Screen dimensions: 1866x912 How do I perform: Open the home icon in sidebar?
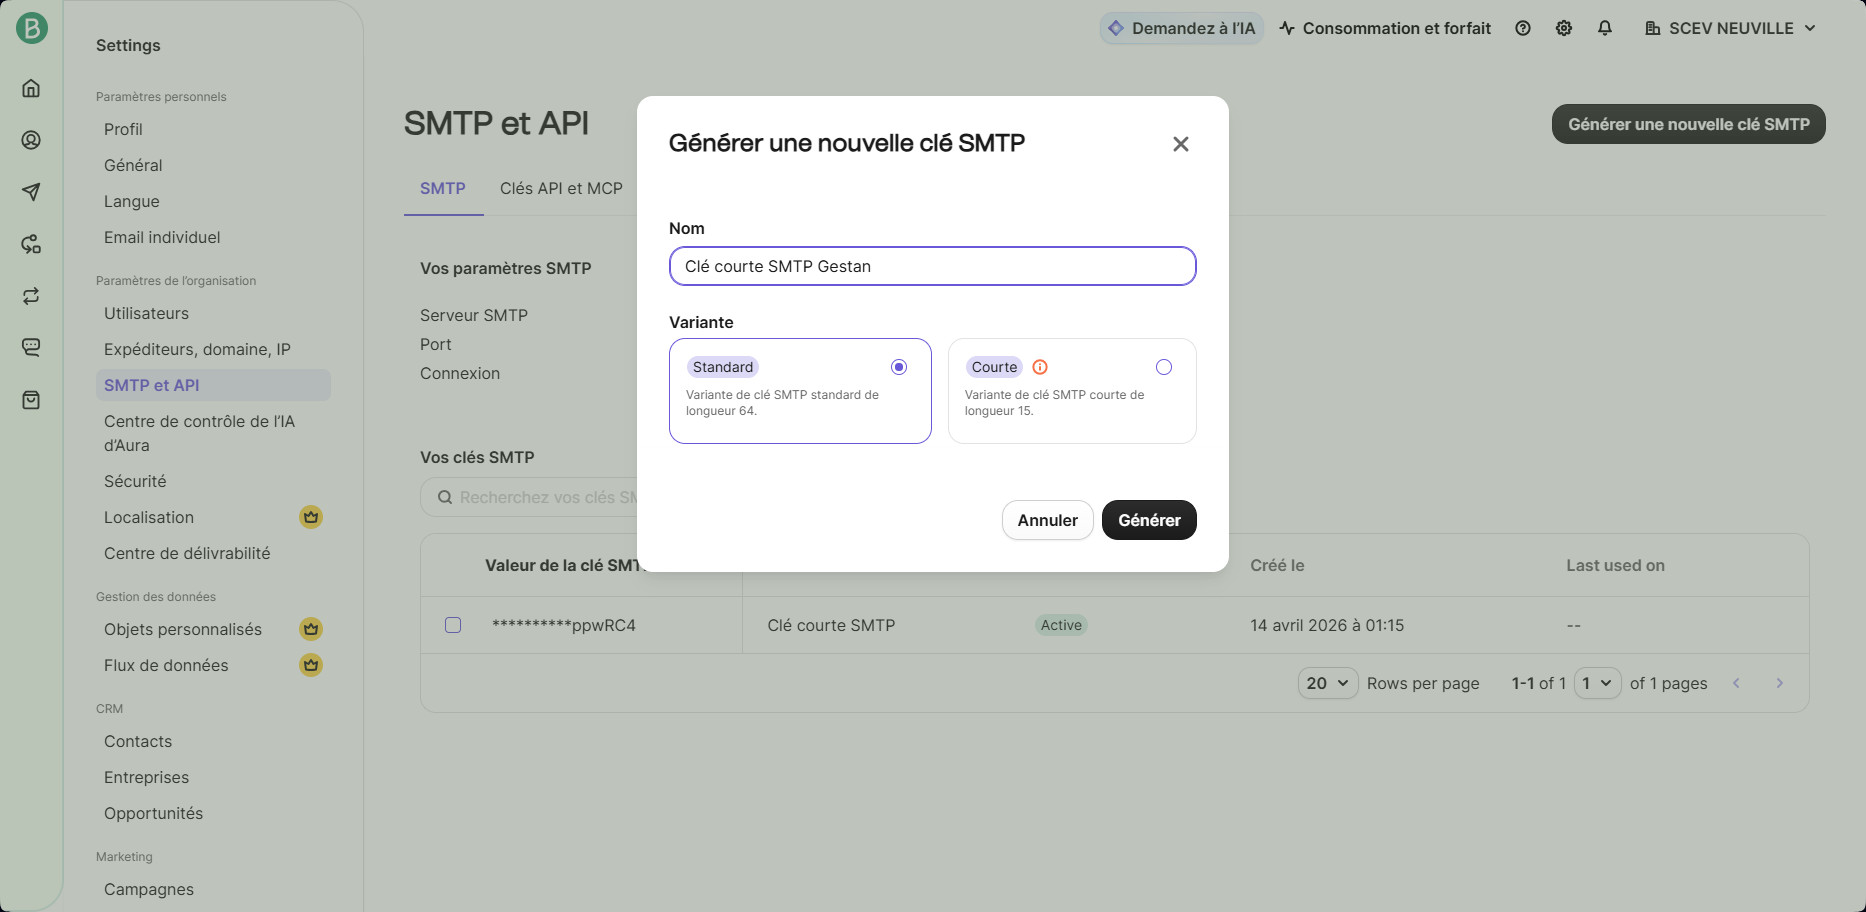[31, 88]
